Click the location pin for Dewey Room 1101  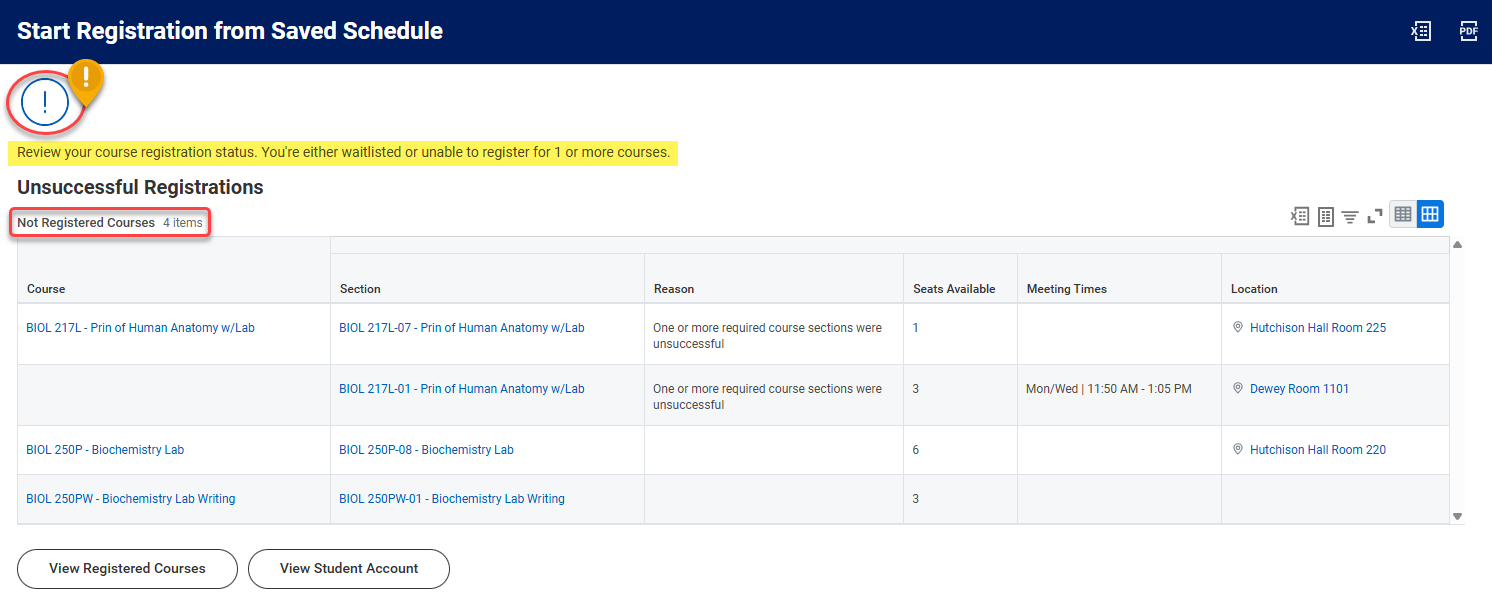pos(1236,388)
